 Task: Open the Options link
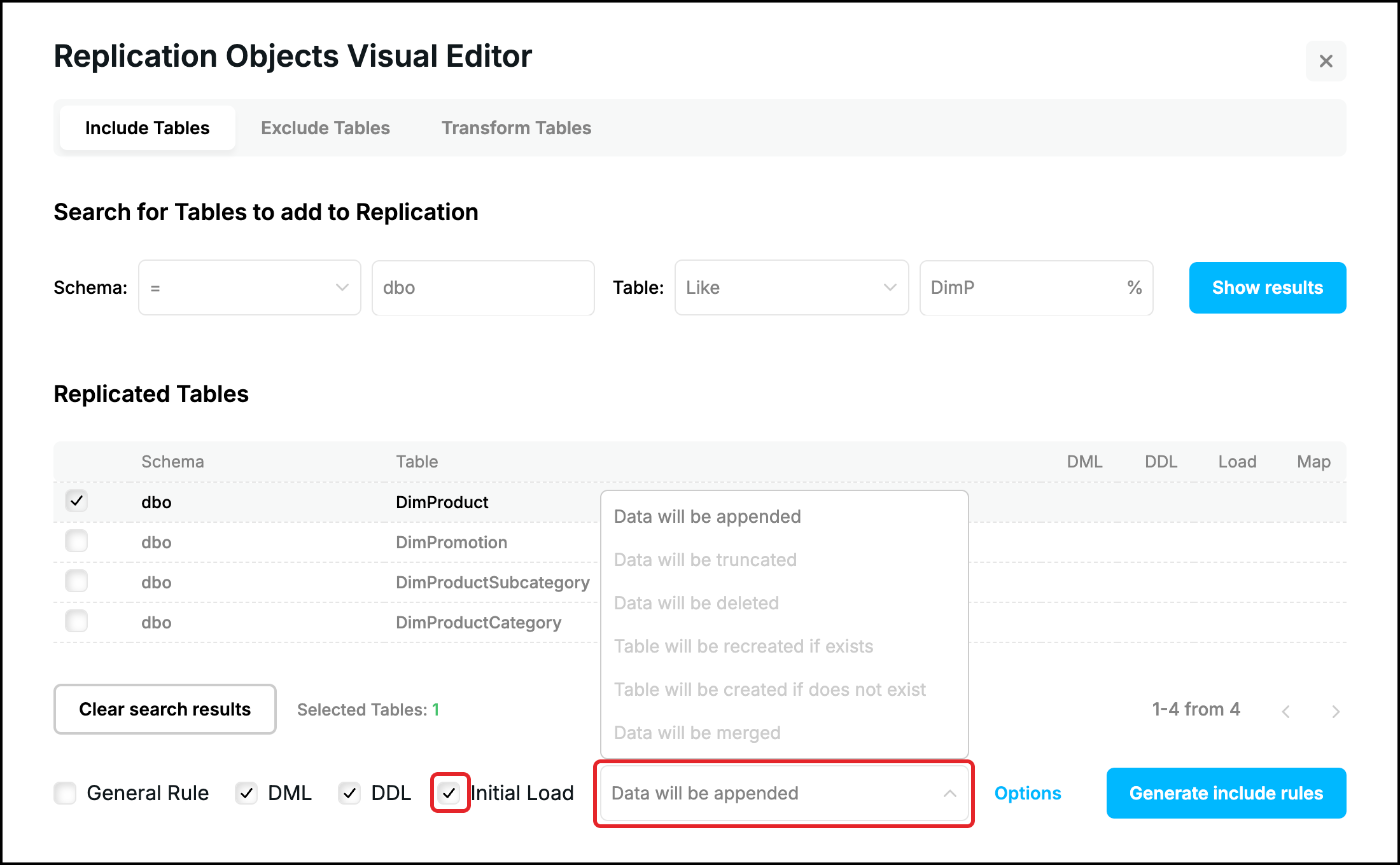[x=1028, y=794]
